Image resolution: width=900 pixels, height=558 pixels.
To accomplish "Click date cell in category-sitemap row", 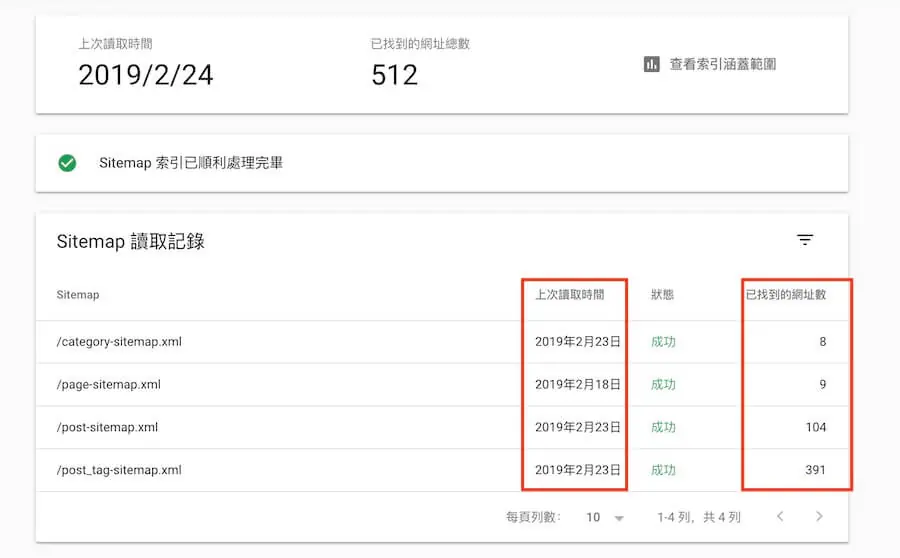I will coord(577,342).
